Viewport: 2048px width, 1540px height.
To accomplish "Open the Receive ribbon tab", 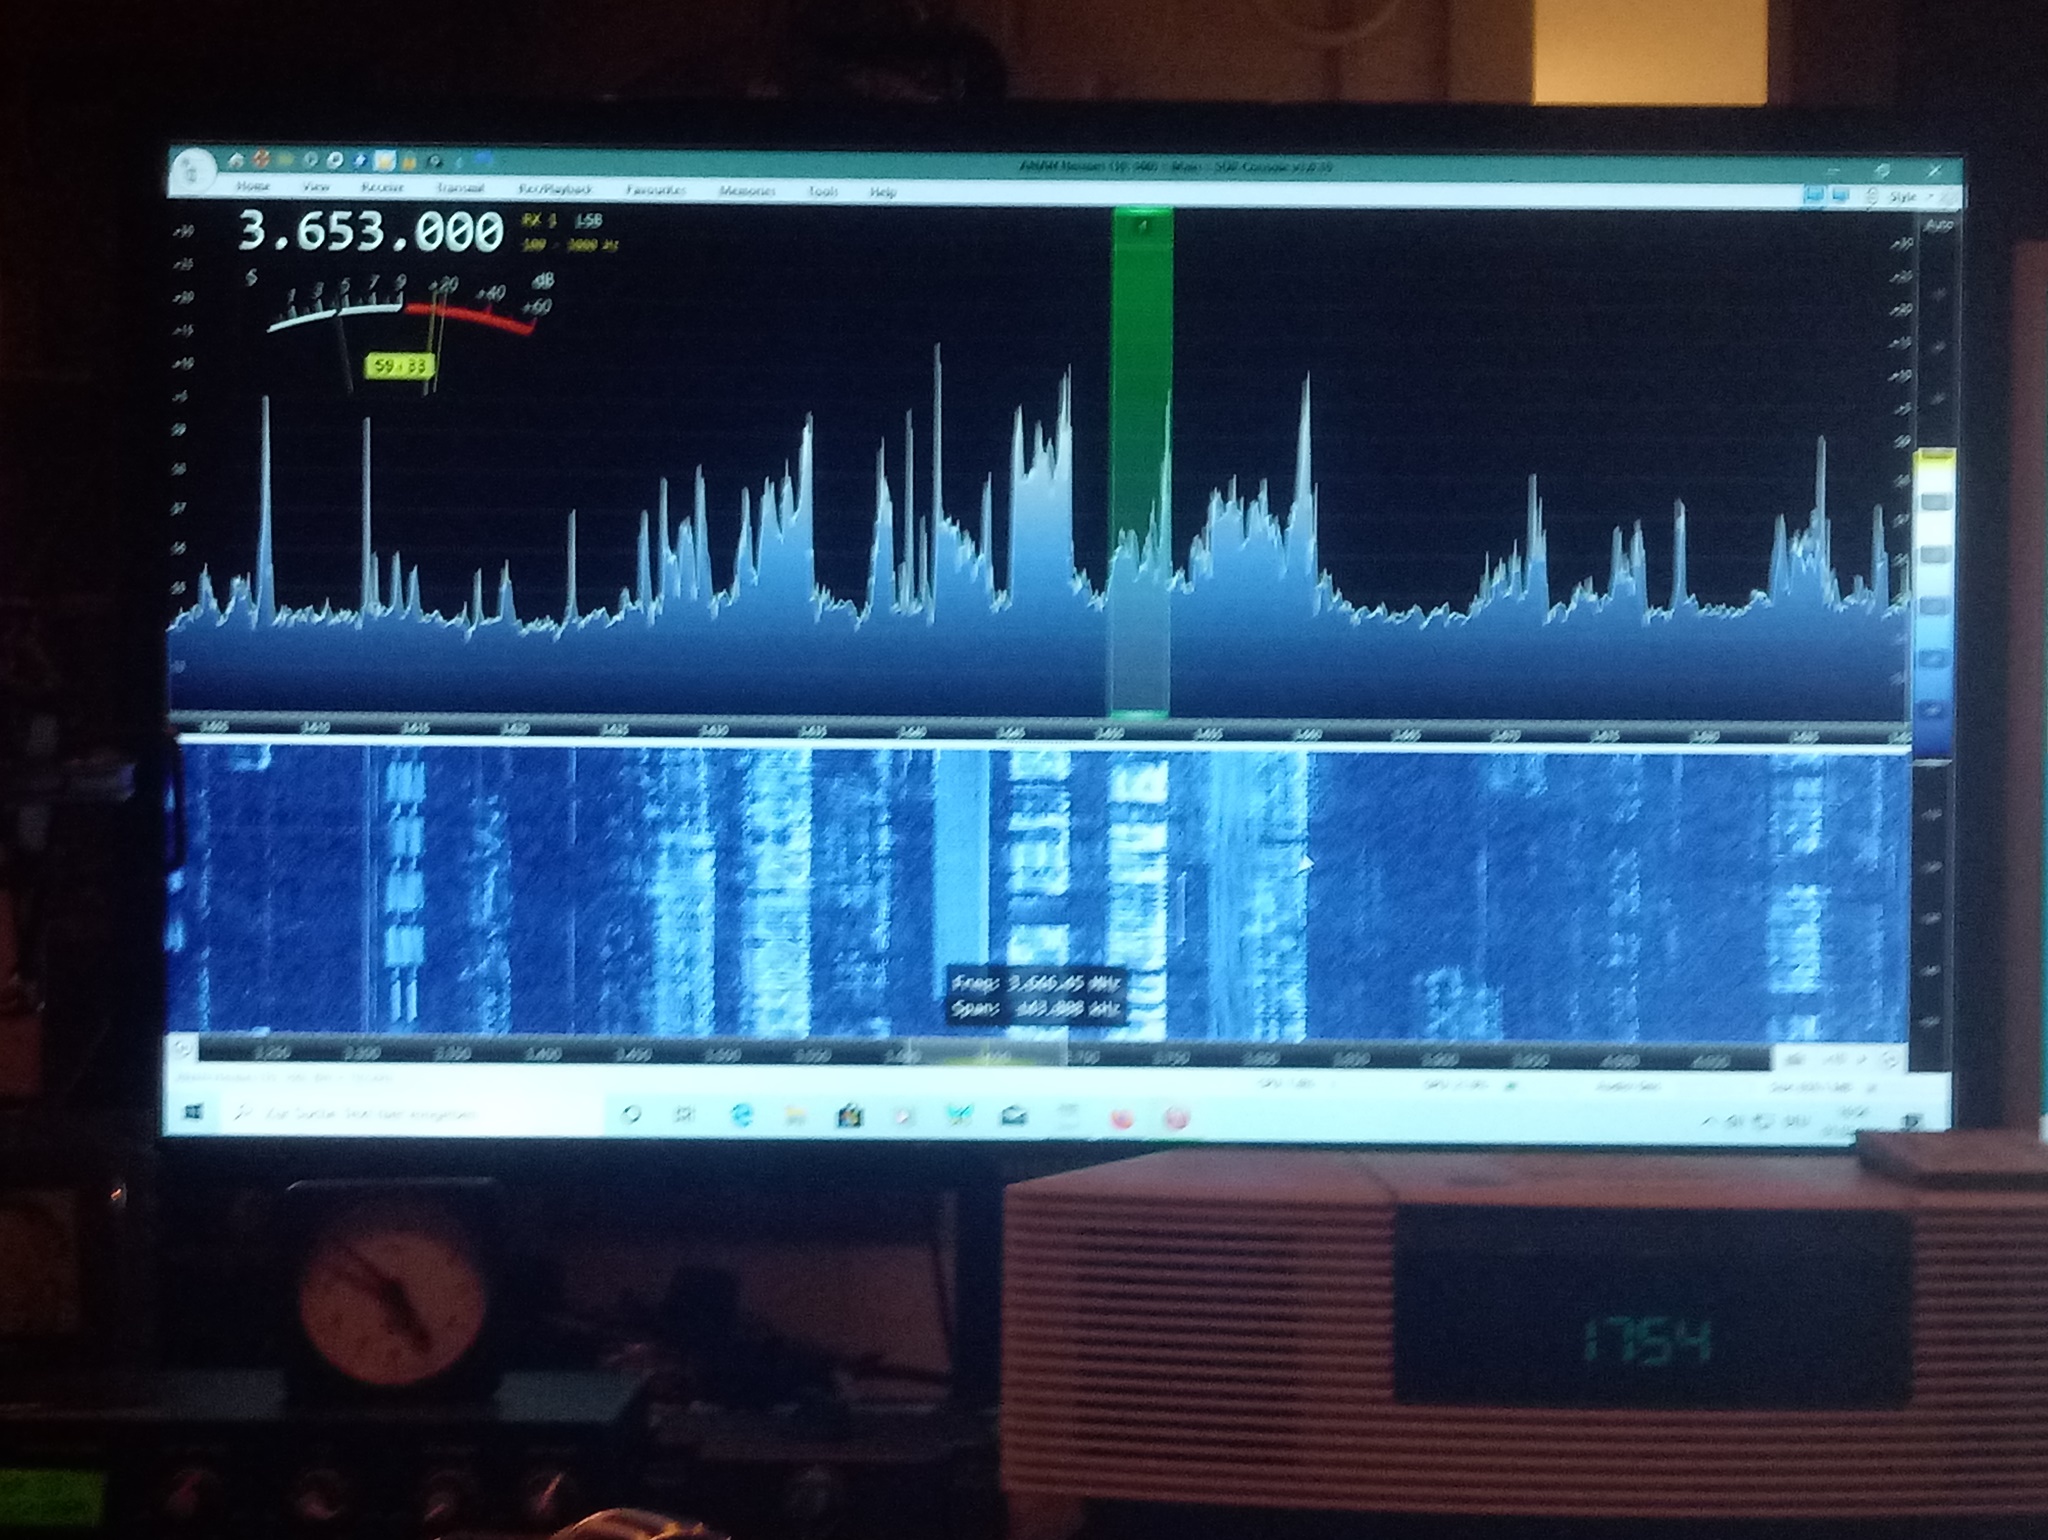I will (382, 187).
